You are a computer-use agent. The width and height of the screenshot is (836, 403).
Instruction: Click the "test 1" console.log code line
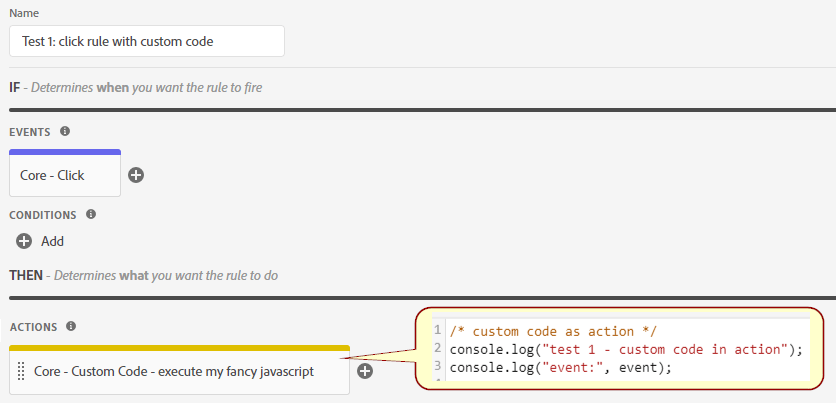[626, 349]
